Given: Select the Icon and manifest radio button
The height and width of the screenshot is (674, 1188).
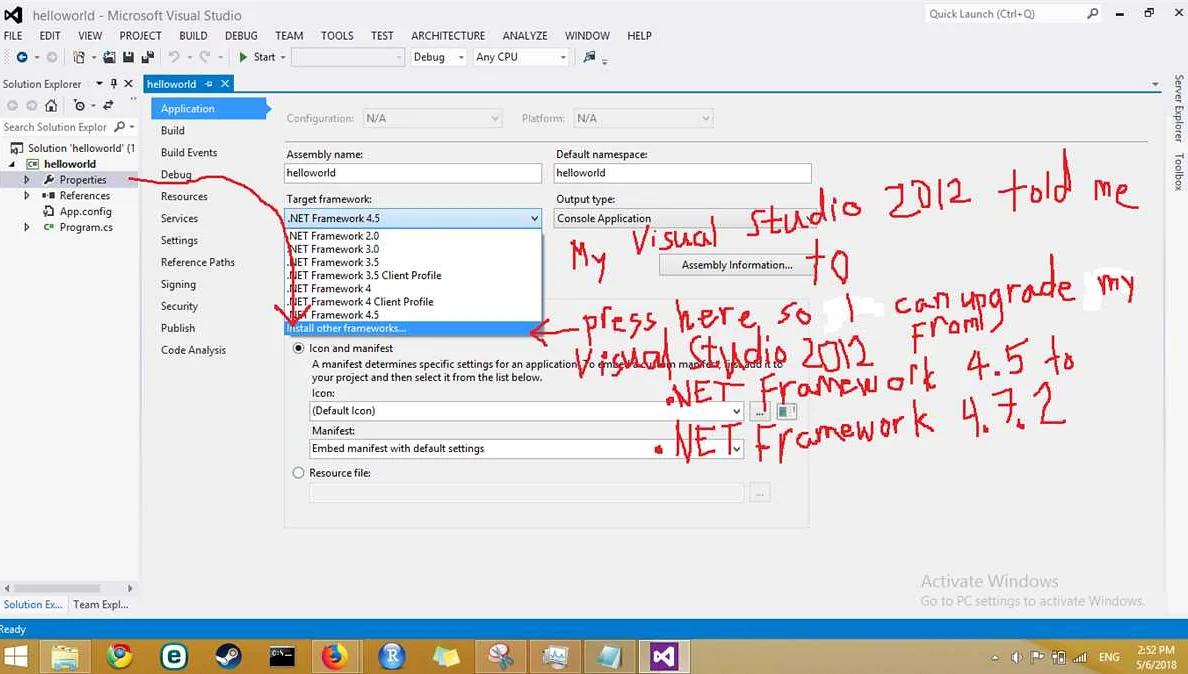Looking at the screenshot, I should [299, 348].
